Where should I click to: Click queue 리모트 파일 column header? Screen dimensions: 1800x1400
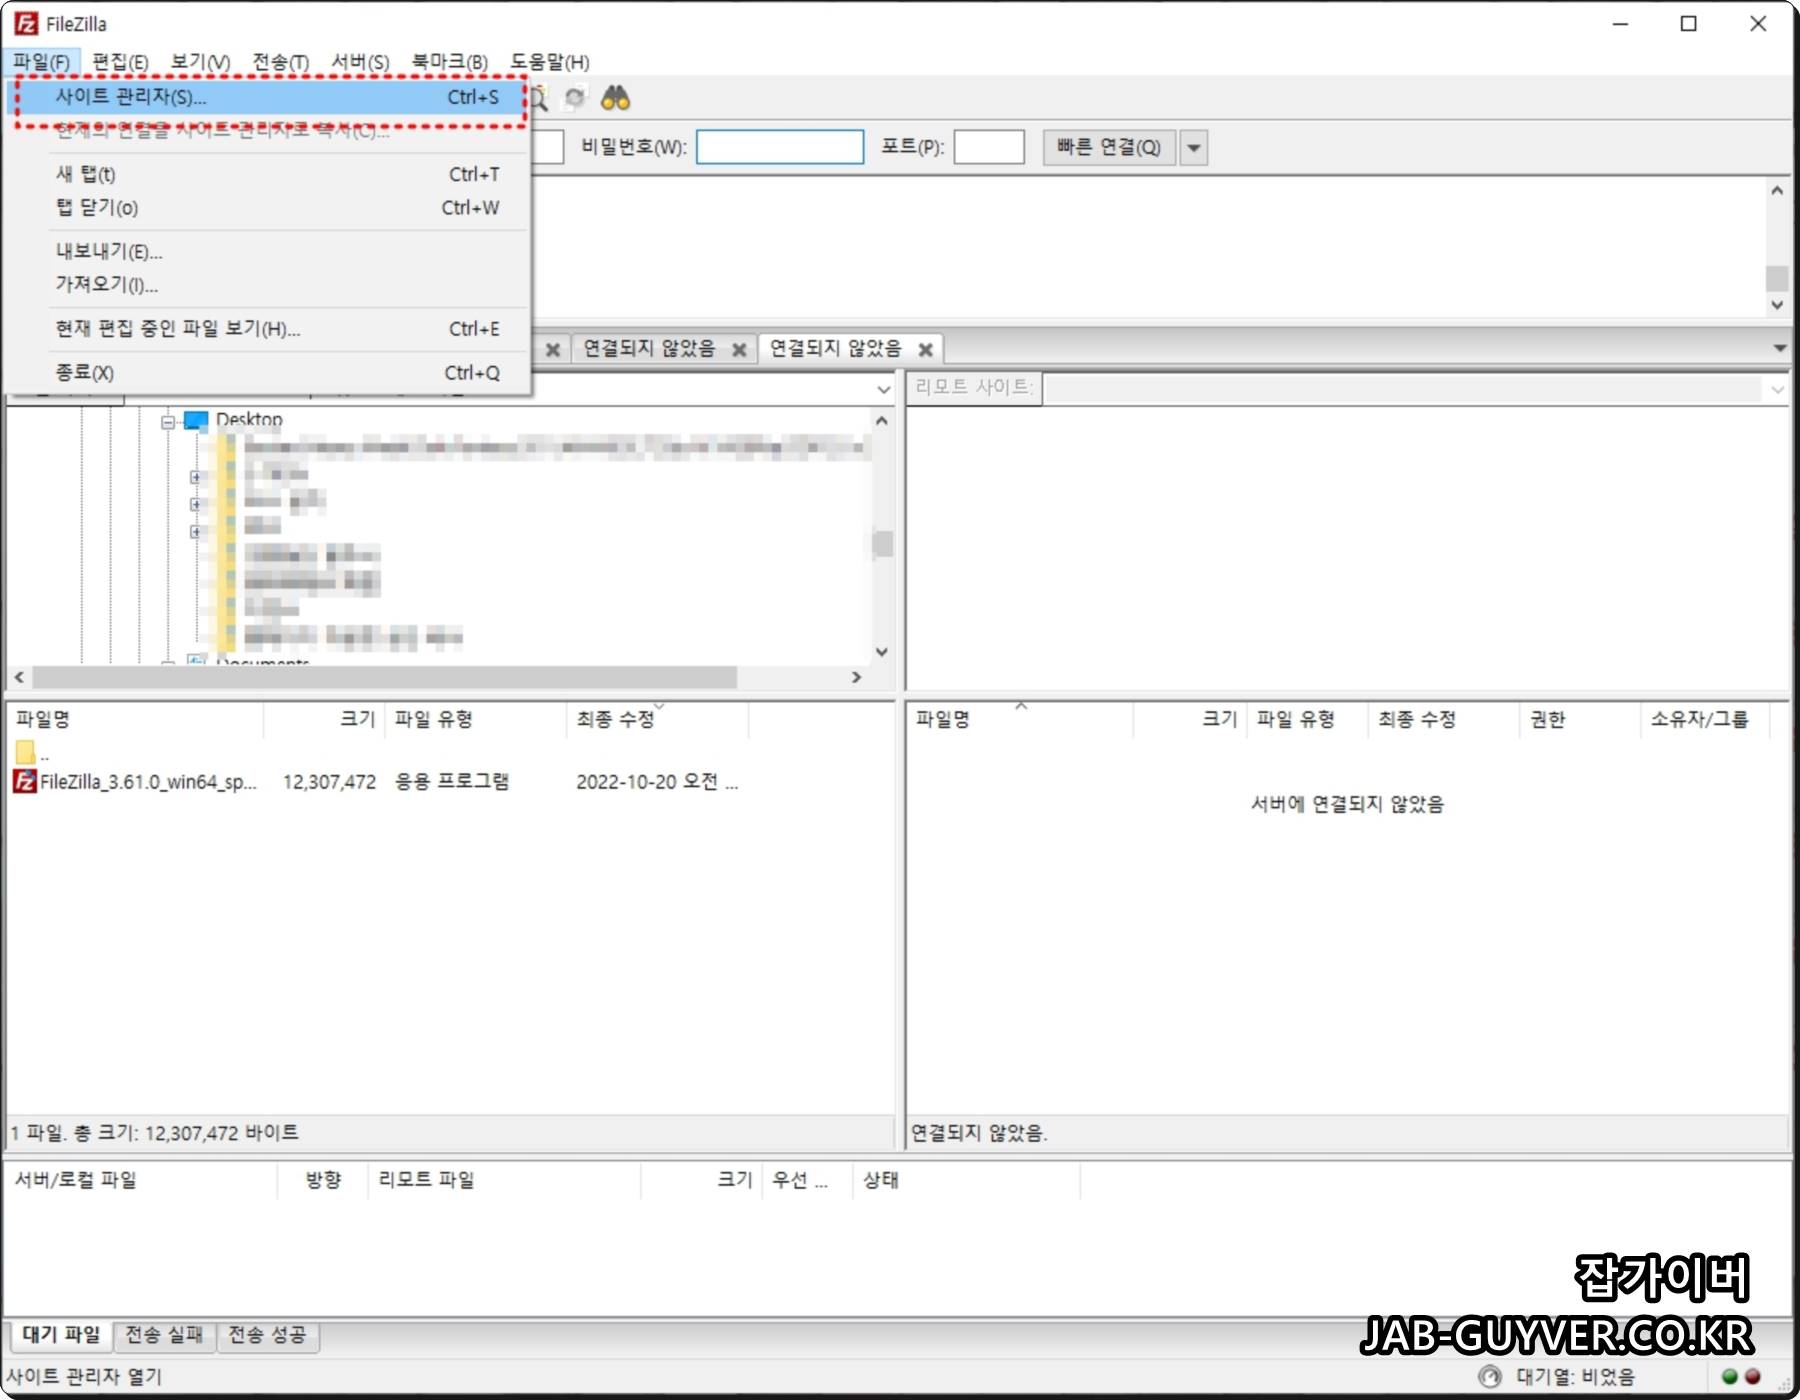tap(505, 1180)
